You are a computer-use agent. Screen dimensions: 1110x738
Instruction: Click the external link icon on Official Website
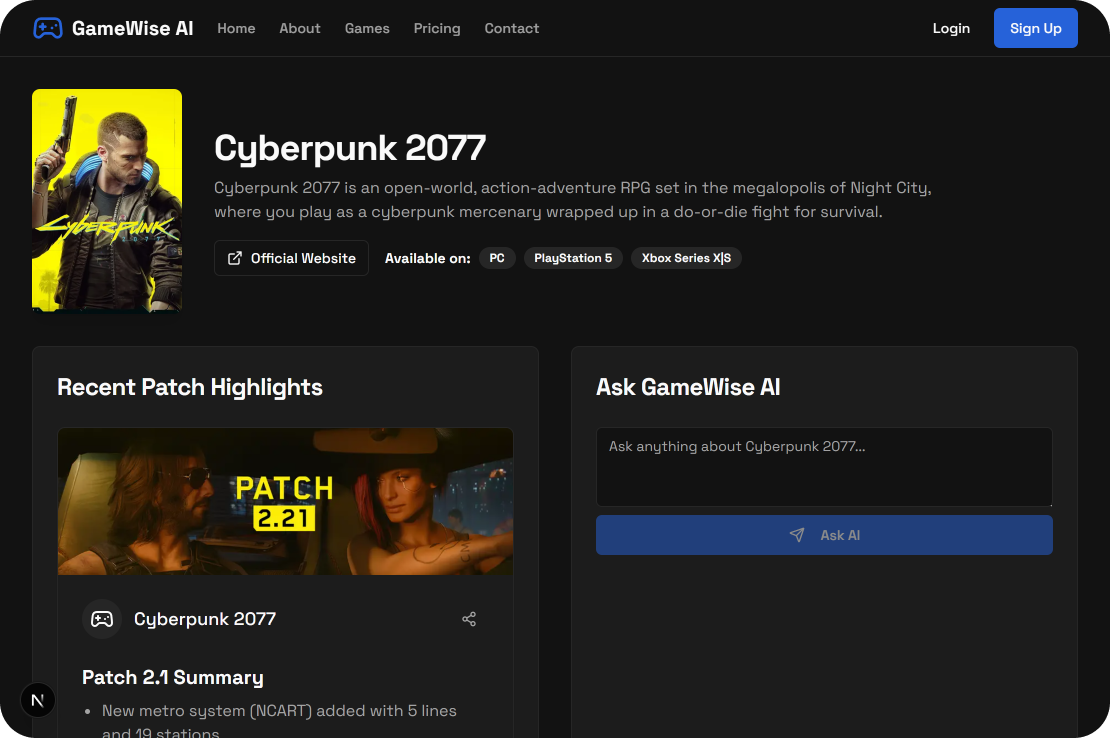235,258
